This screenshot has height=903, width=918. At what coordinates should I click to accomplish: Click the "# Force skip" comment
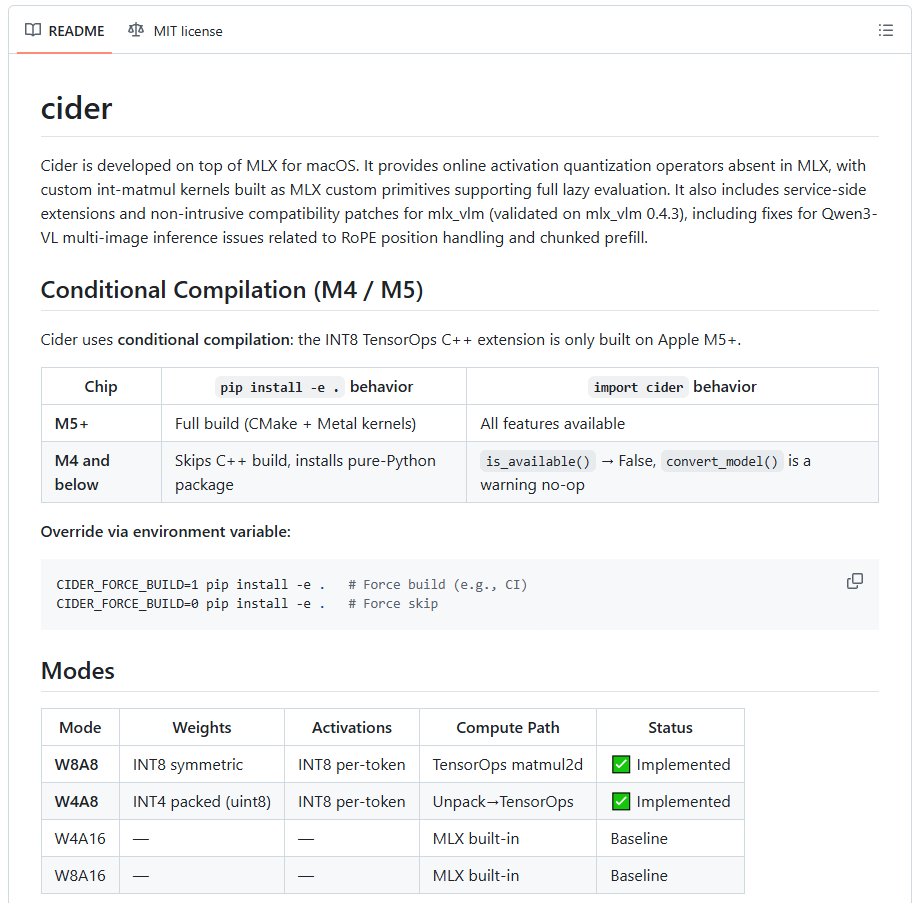[393, 603]
